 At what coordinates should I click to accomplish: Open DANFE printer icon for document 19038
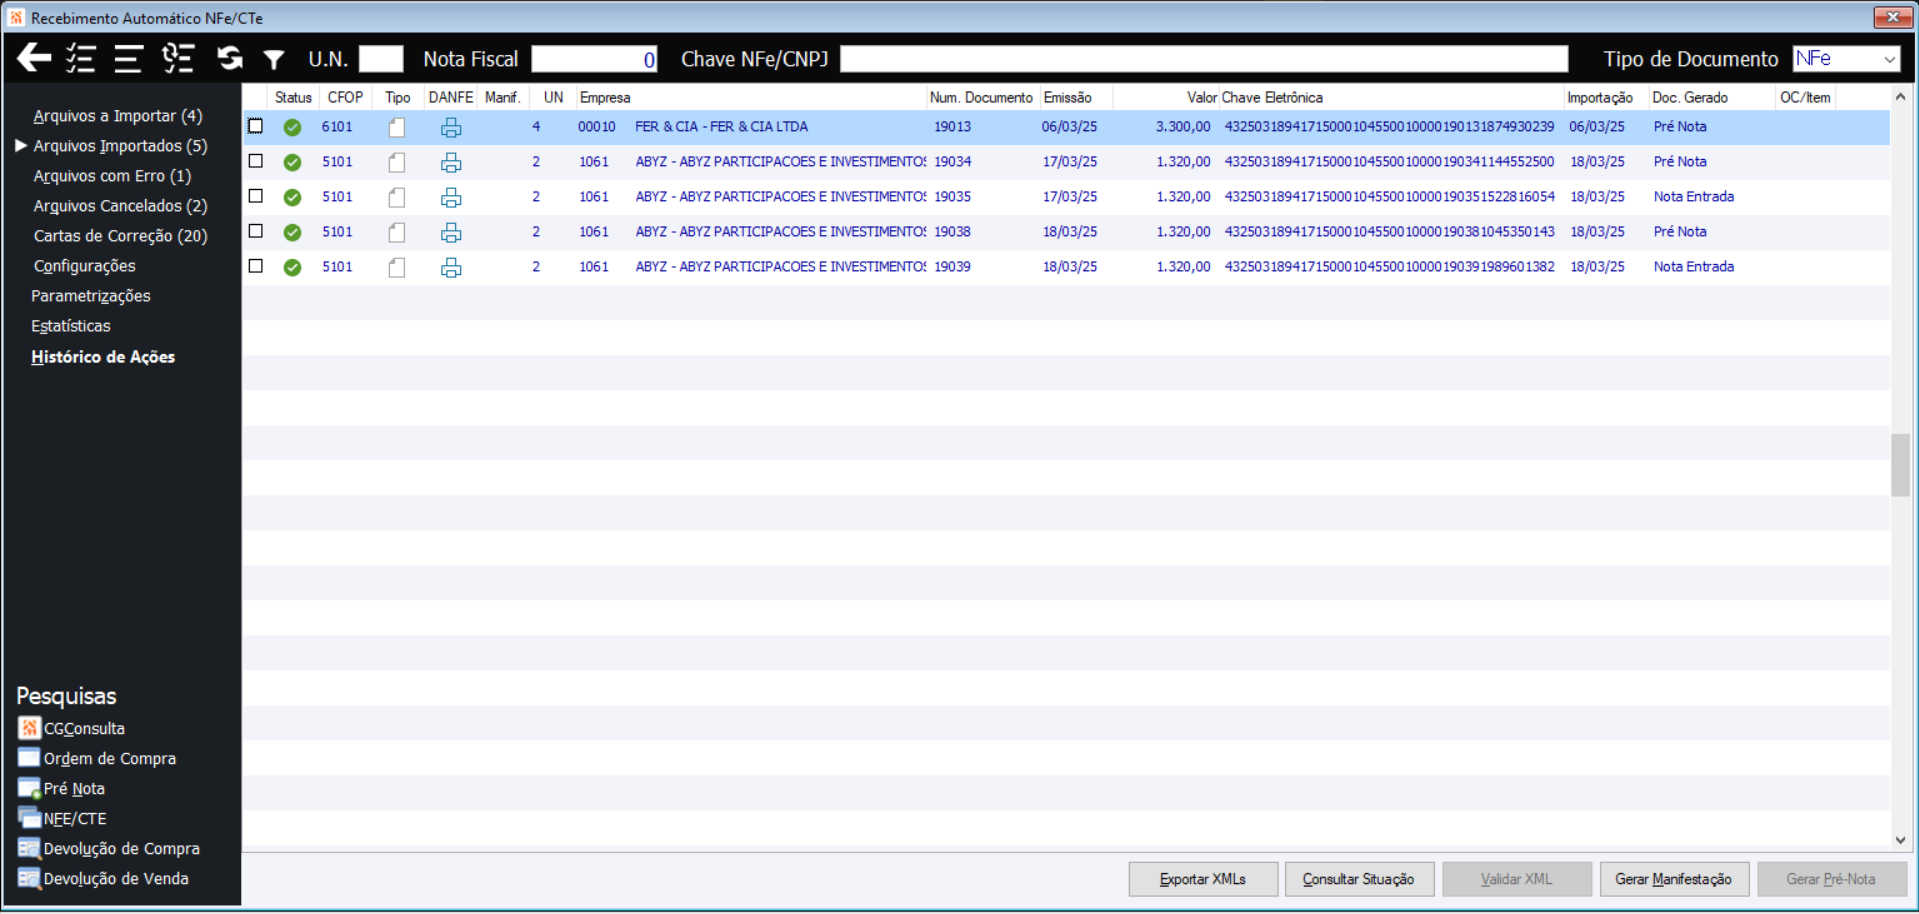[x=451, y=232]
